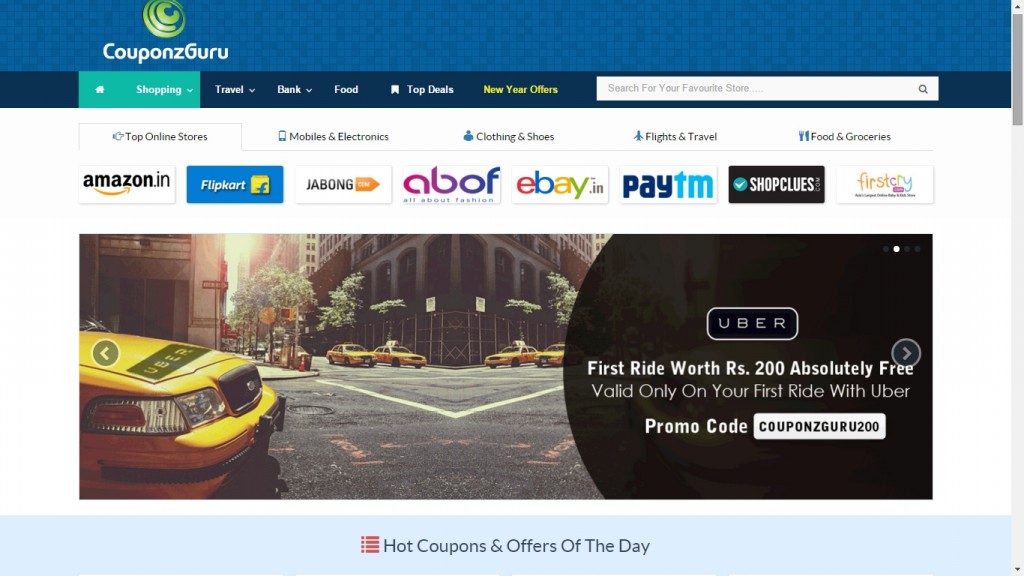The image size is (1024, 576).
Task: Show the next banner slide
Action: [x=906, y=353]
